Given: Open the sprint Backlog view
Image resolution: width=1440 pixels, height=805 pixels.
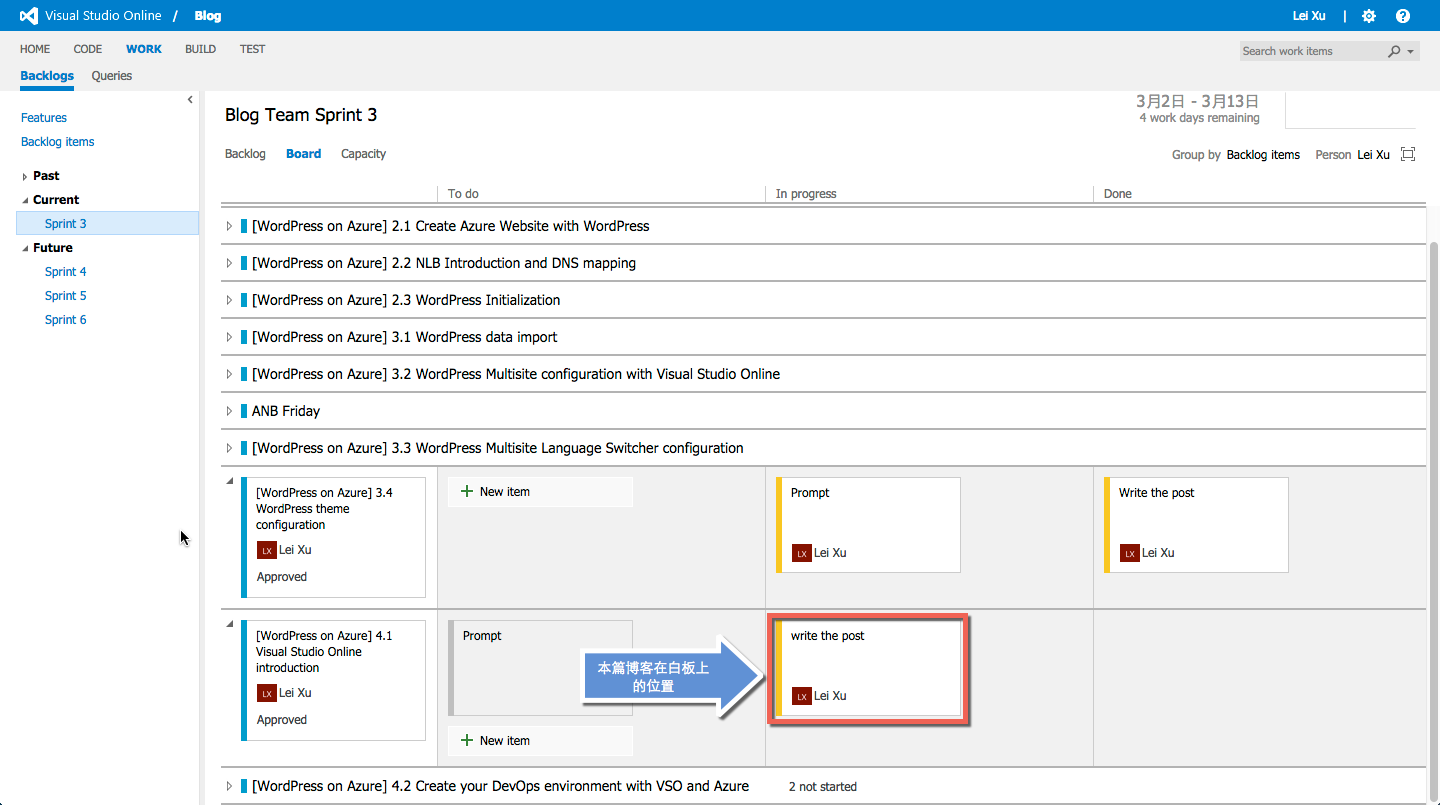Looking at the screenshot, I should [245, 154].
